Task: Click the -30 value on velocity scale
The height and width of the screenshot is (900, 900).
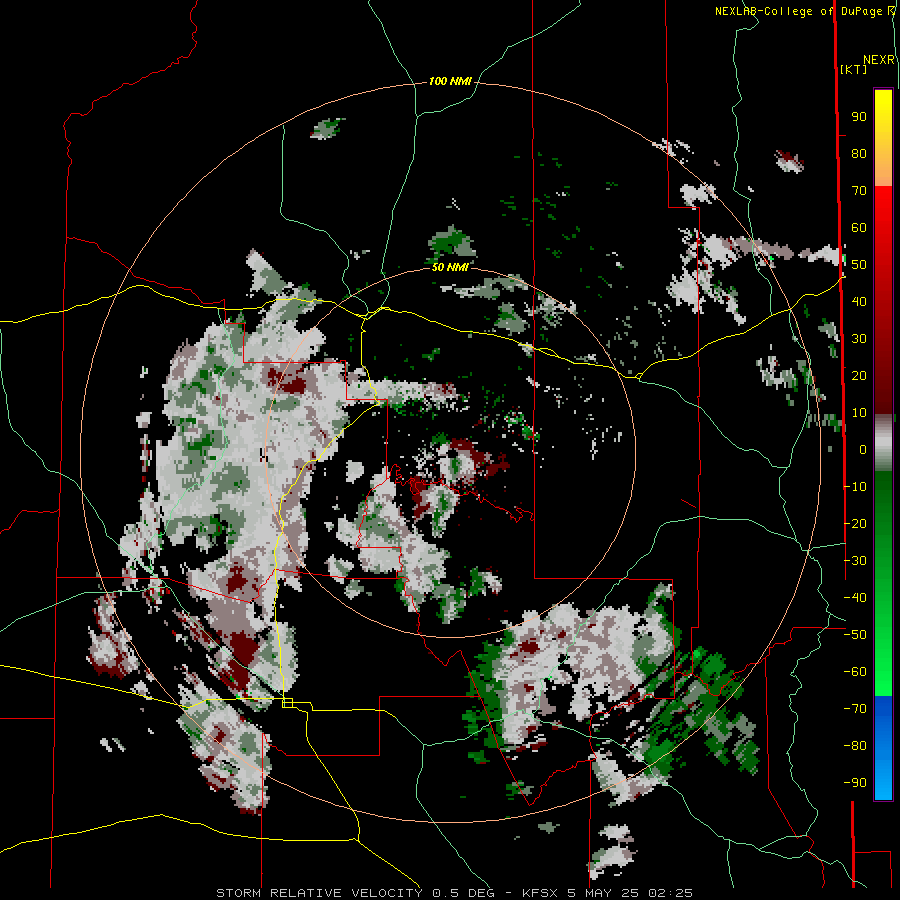Action: pos(855,561)
